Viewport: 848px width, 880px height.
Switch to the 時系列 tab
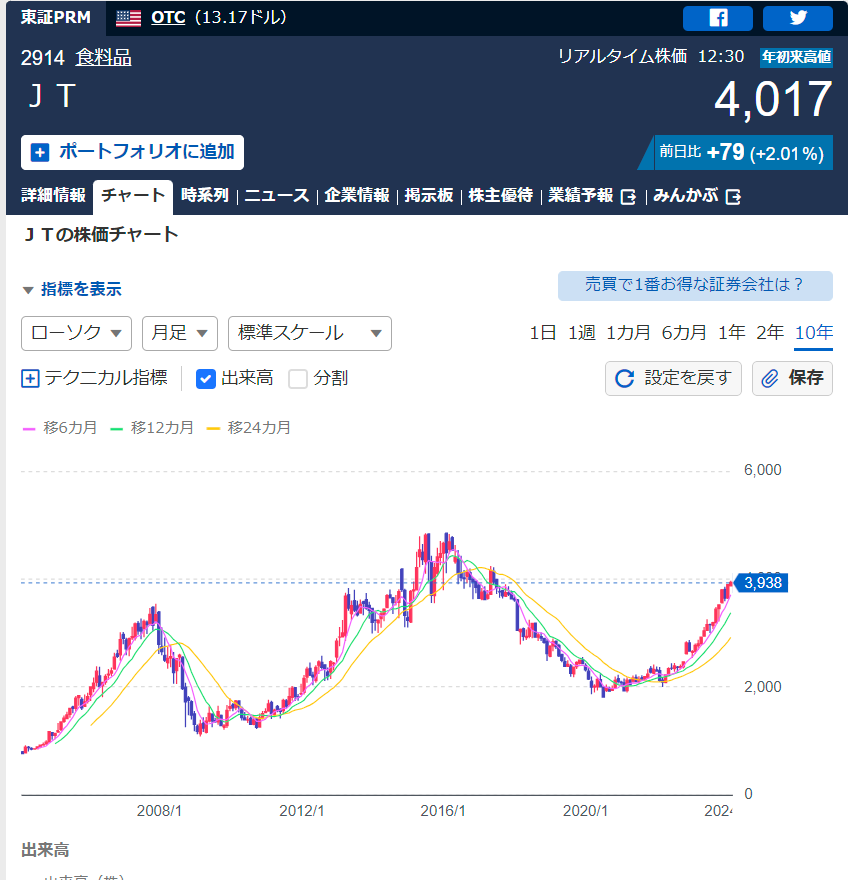click(x=205, y=196)
